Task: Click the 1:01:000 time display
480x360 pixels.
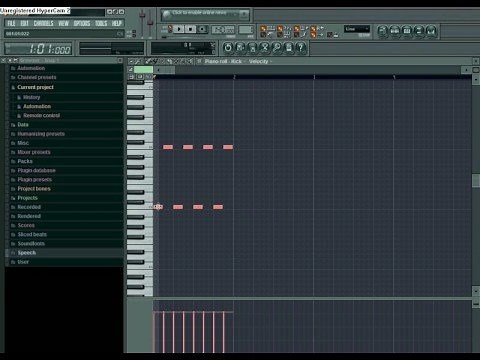Action: [x=38, y=49]
